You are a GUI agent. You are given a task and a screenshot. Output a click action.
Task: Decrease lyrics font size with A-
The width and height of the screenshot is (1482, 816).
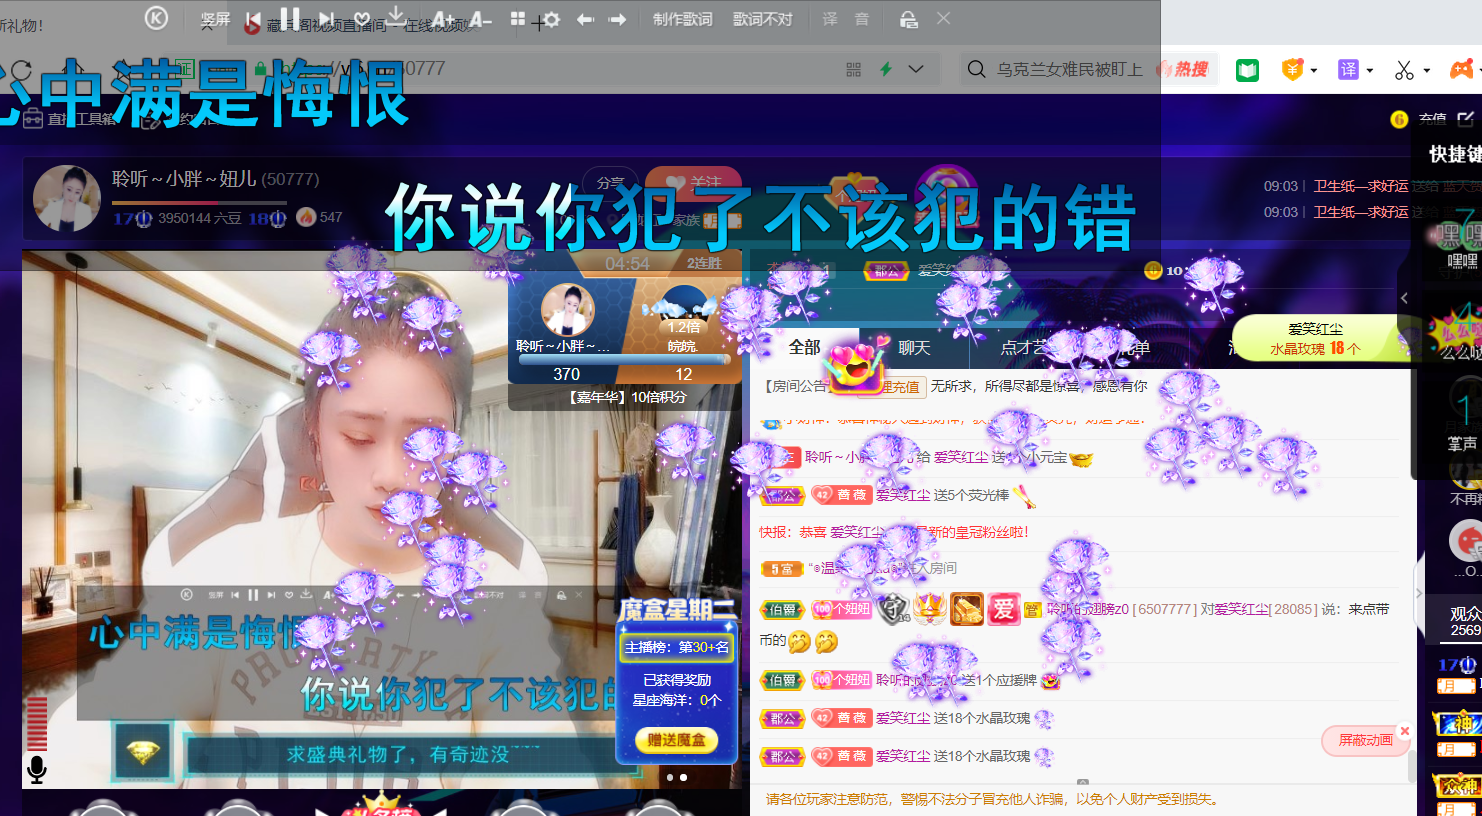[480, 19]
